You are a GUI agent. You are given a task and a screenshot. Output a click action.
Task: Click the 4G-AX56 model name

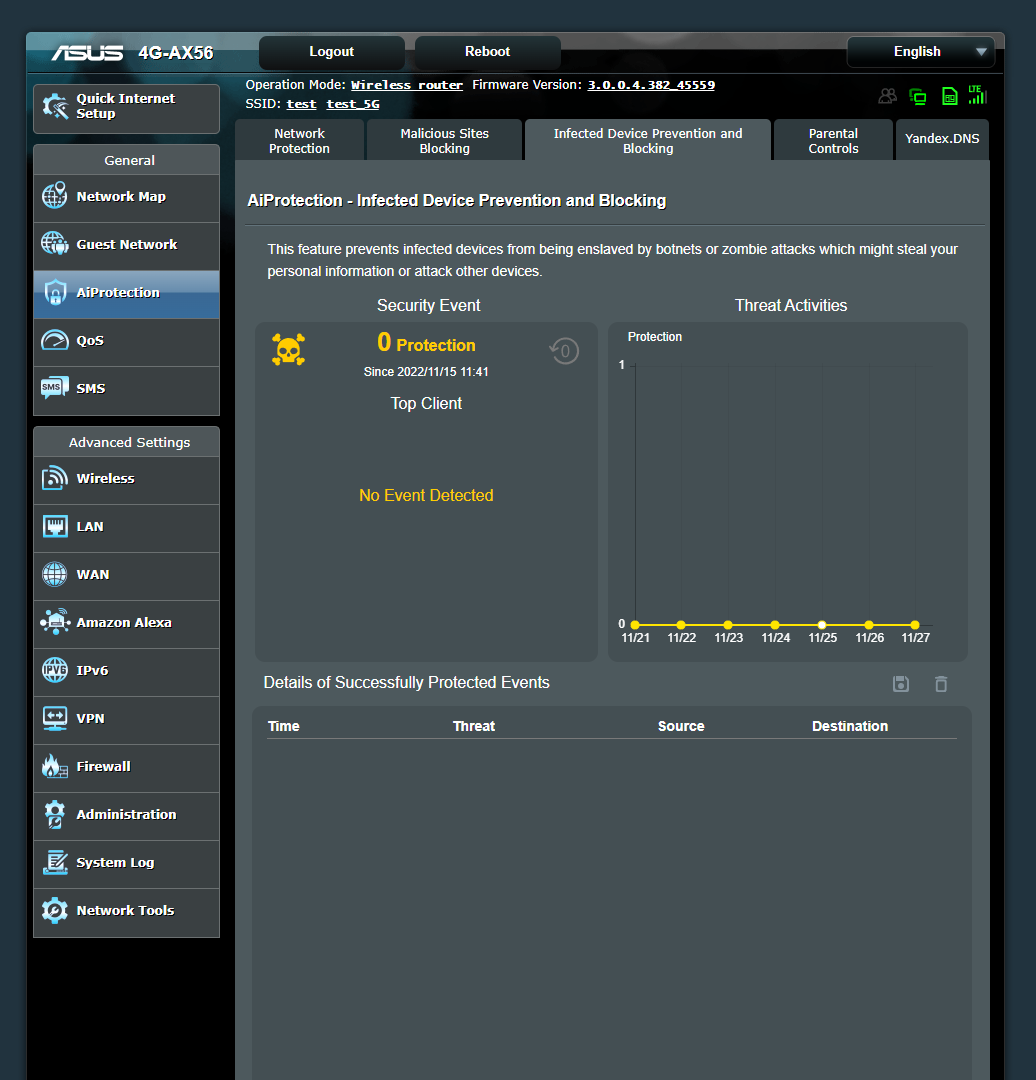176,53
